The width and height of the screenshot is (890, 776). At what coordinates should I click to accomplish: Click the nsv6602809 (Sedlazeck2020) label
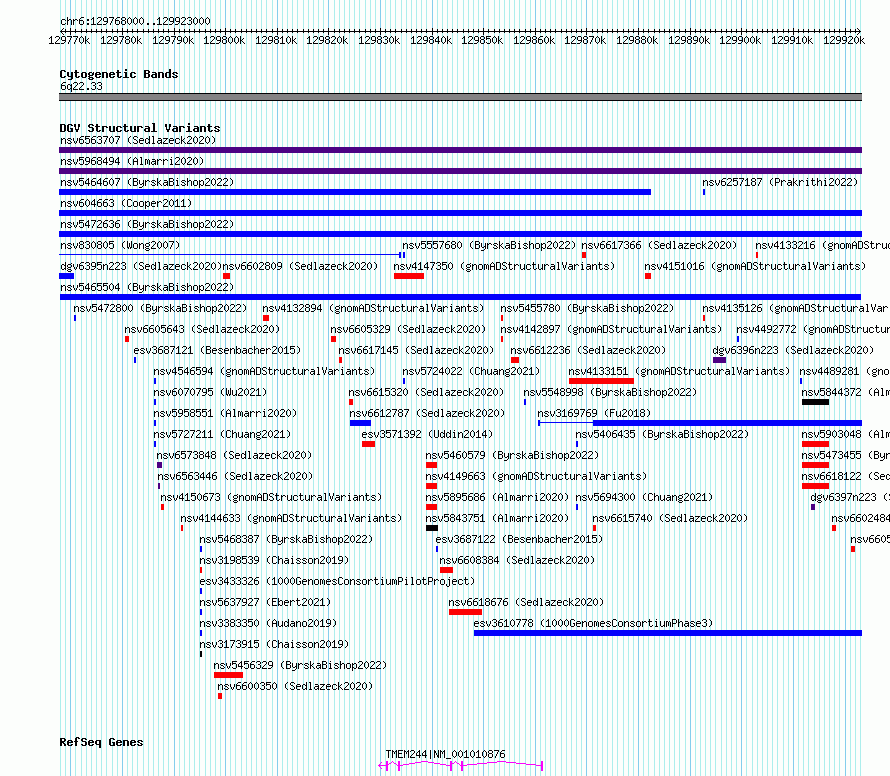click(300, 266)
